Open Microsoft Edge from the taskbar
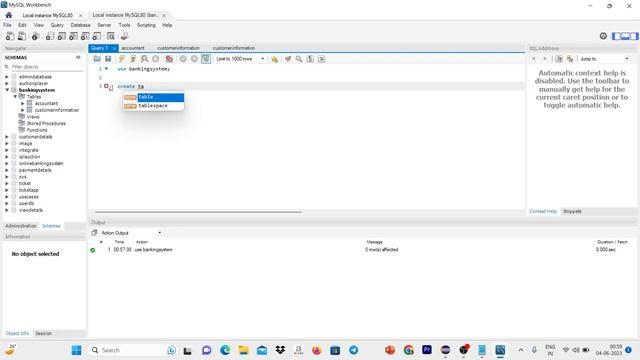The width and height of the screenshot is (640, 360). coord(225,350)
